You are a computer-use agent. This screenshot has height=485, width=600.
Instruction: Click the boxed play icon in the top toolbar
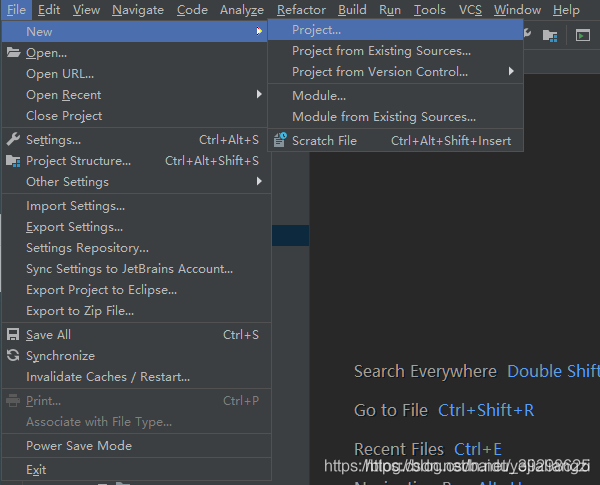click(x=583, y=35)
